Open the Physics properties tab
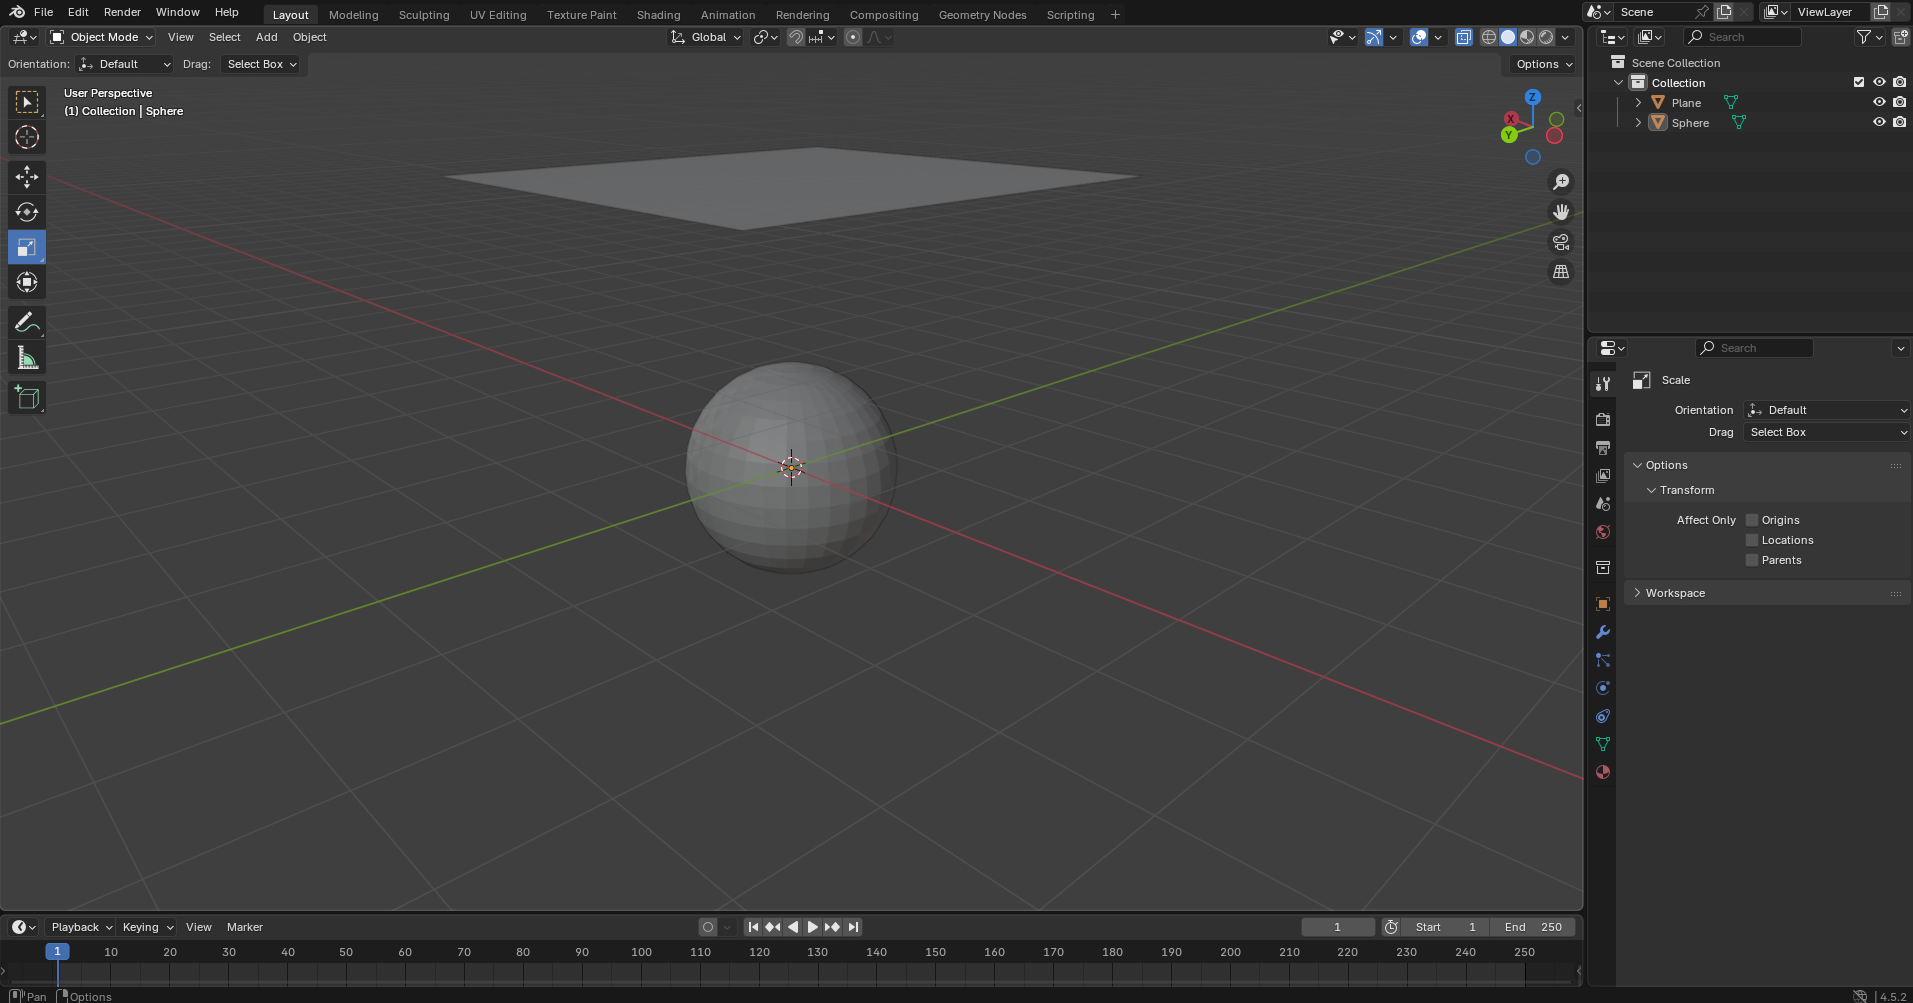Viewport: 1913px width, 1003px height. click(x=1602, y=688)
